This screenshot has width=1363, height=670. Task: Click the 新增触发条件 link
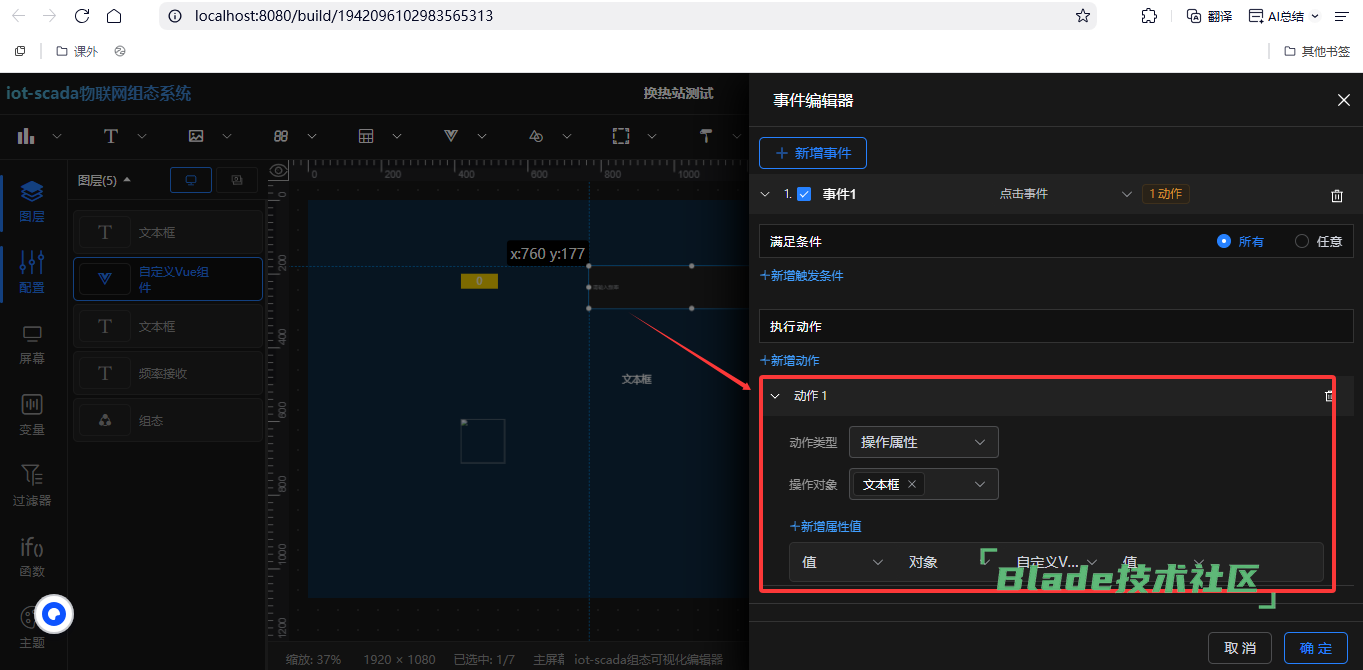802,276
